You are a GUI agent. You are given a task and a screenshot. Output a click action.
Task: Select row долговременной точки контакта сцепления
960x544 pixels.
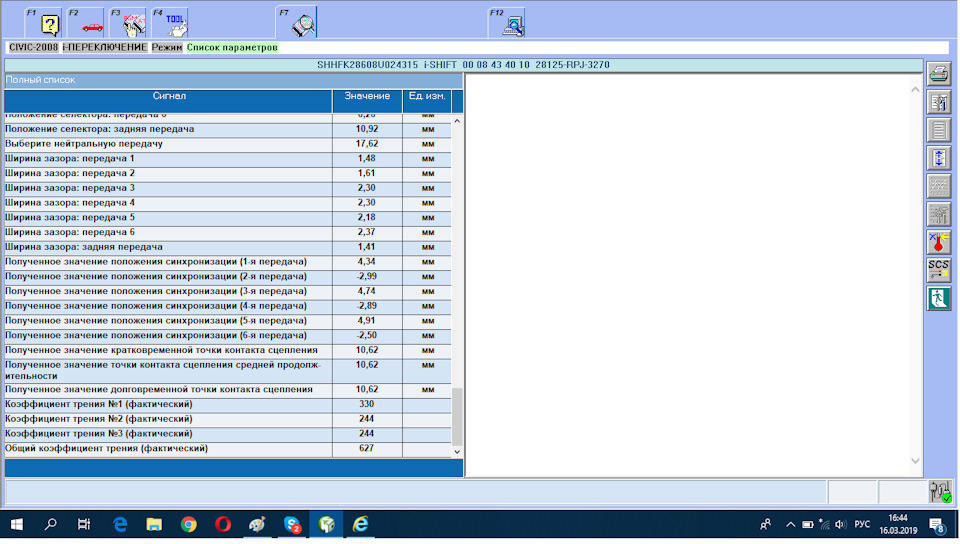[x=228, y=390]
